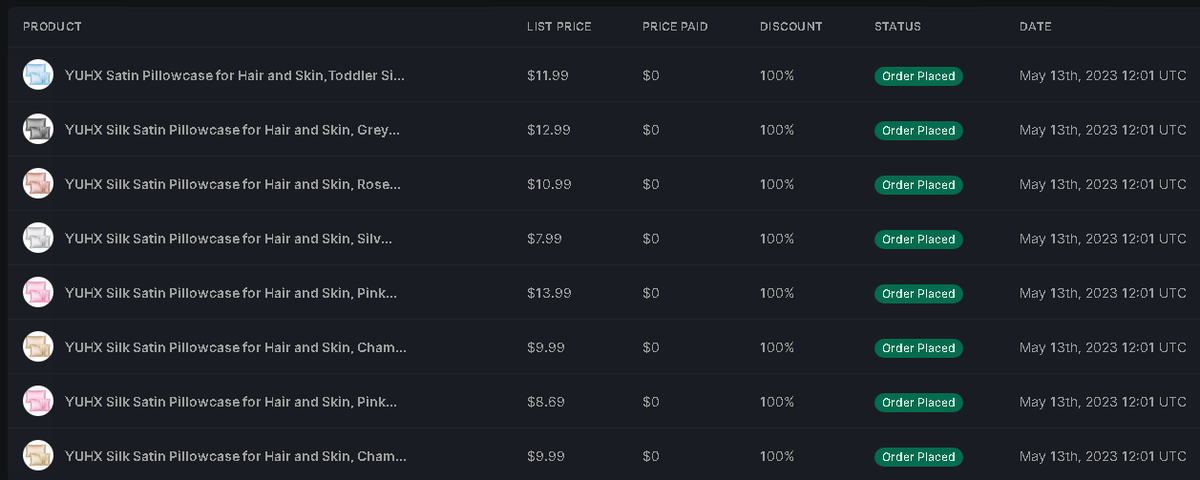
Task: Sort by the PRODUCT column header
Action: [x=52, y=26]
